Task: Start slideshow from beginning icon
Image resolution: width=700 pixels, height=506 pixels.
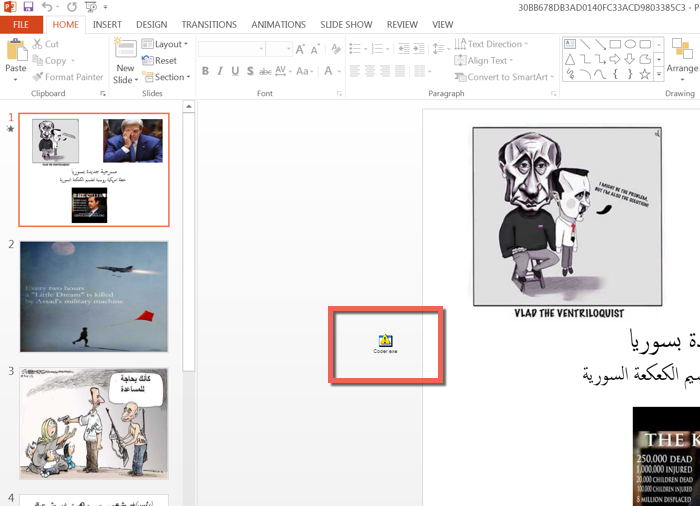Action: pos(91,7)
